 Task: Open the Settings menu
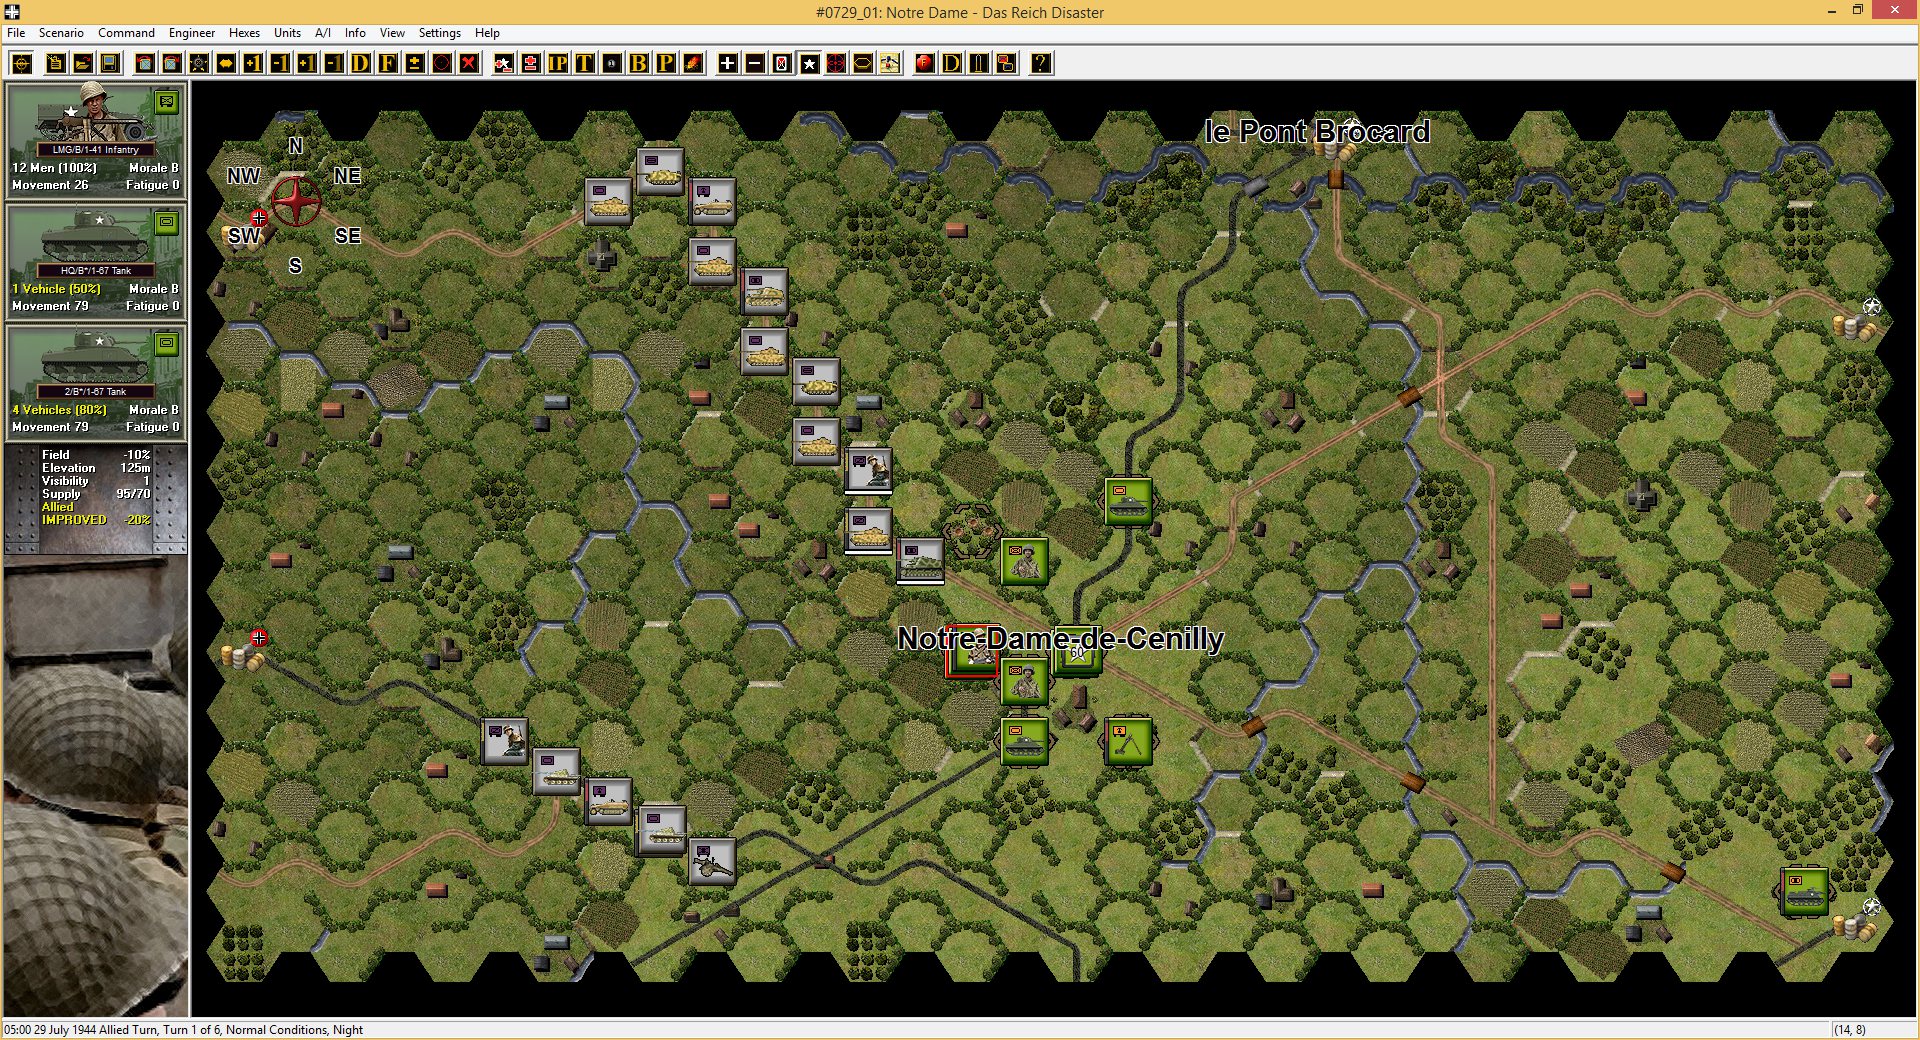click(x=439, y=33)
